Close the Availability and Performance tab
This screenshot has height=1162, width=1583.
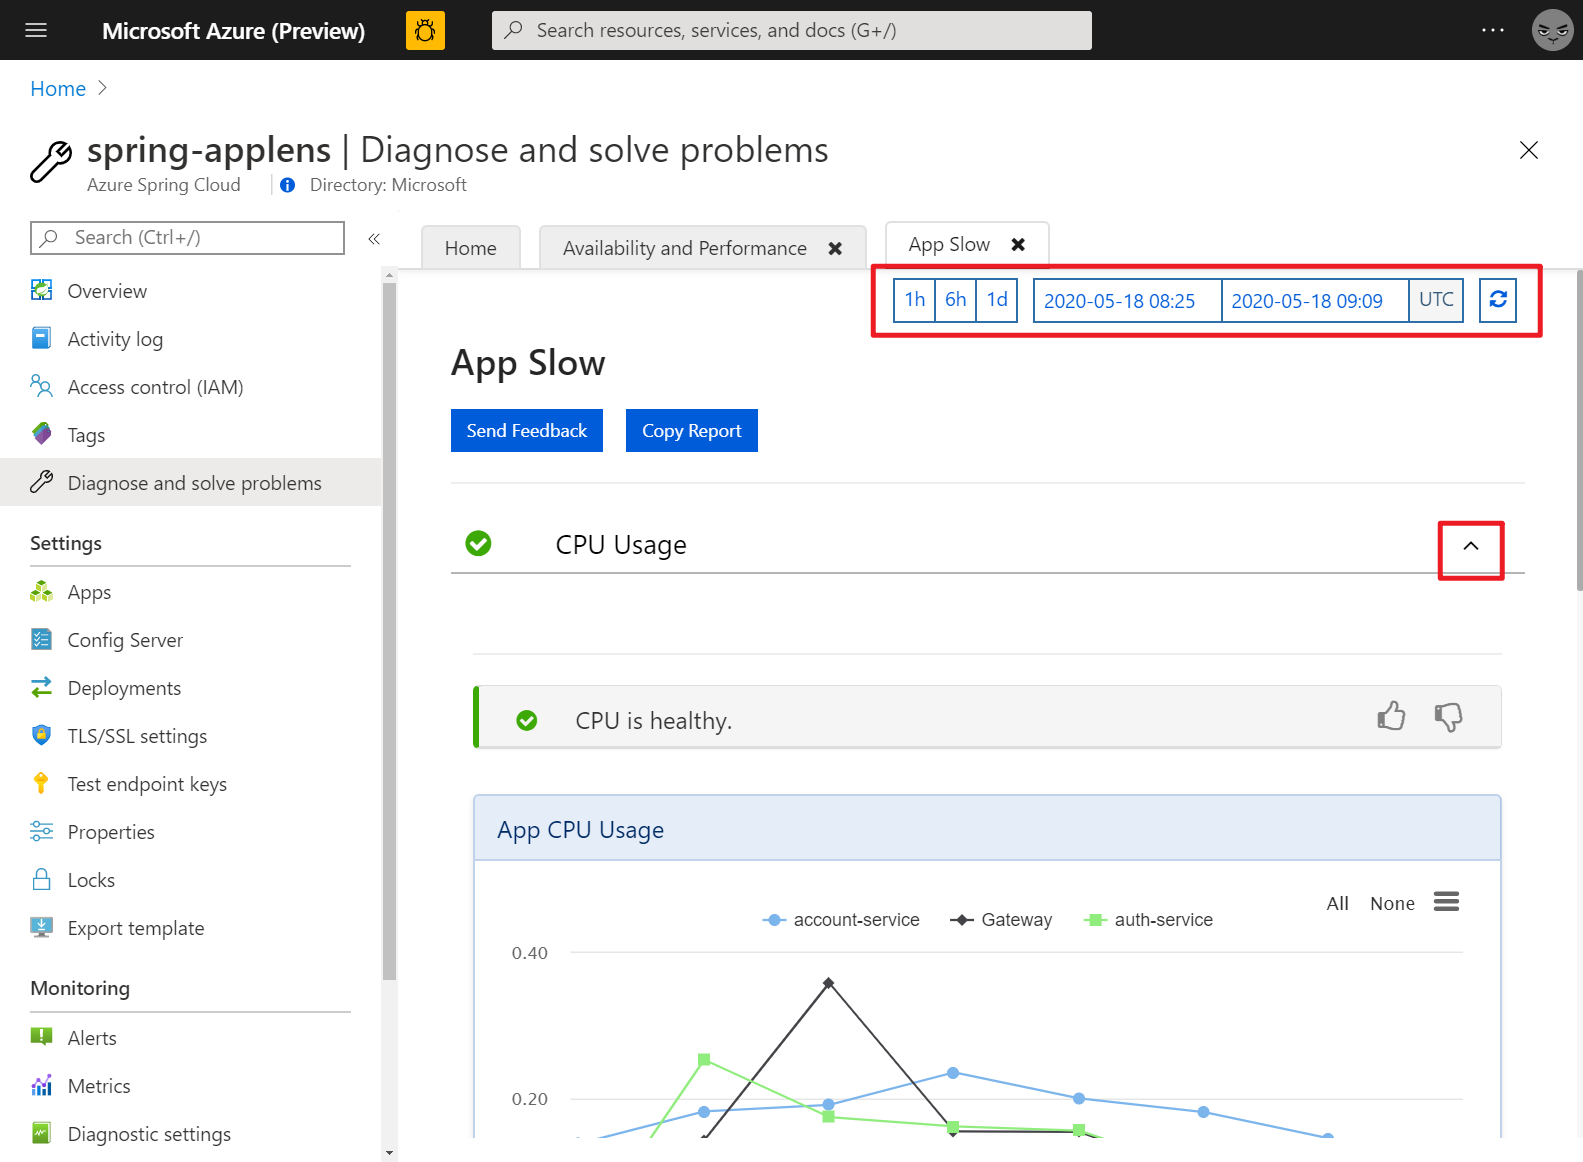pos(835,248)
